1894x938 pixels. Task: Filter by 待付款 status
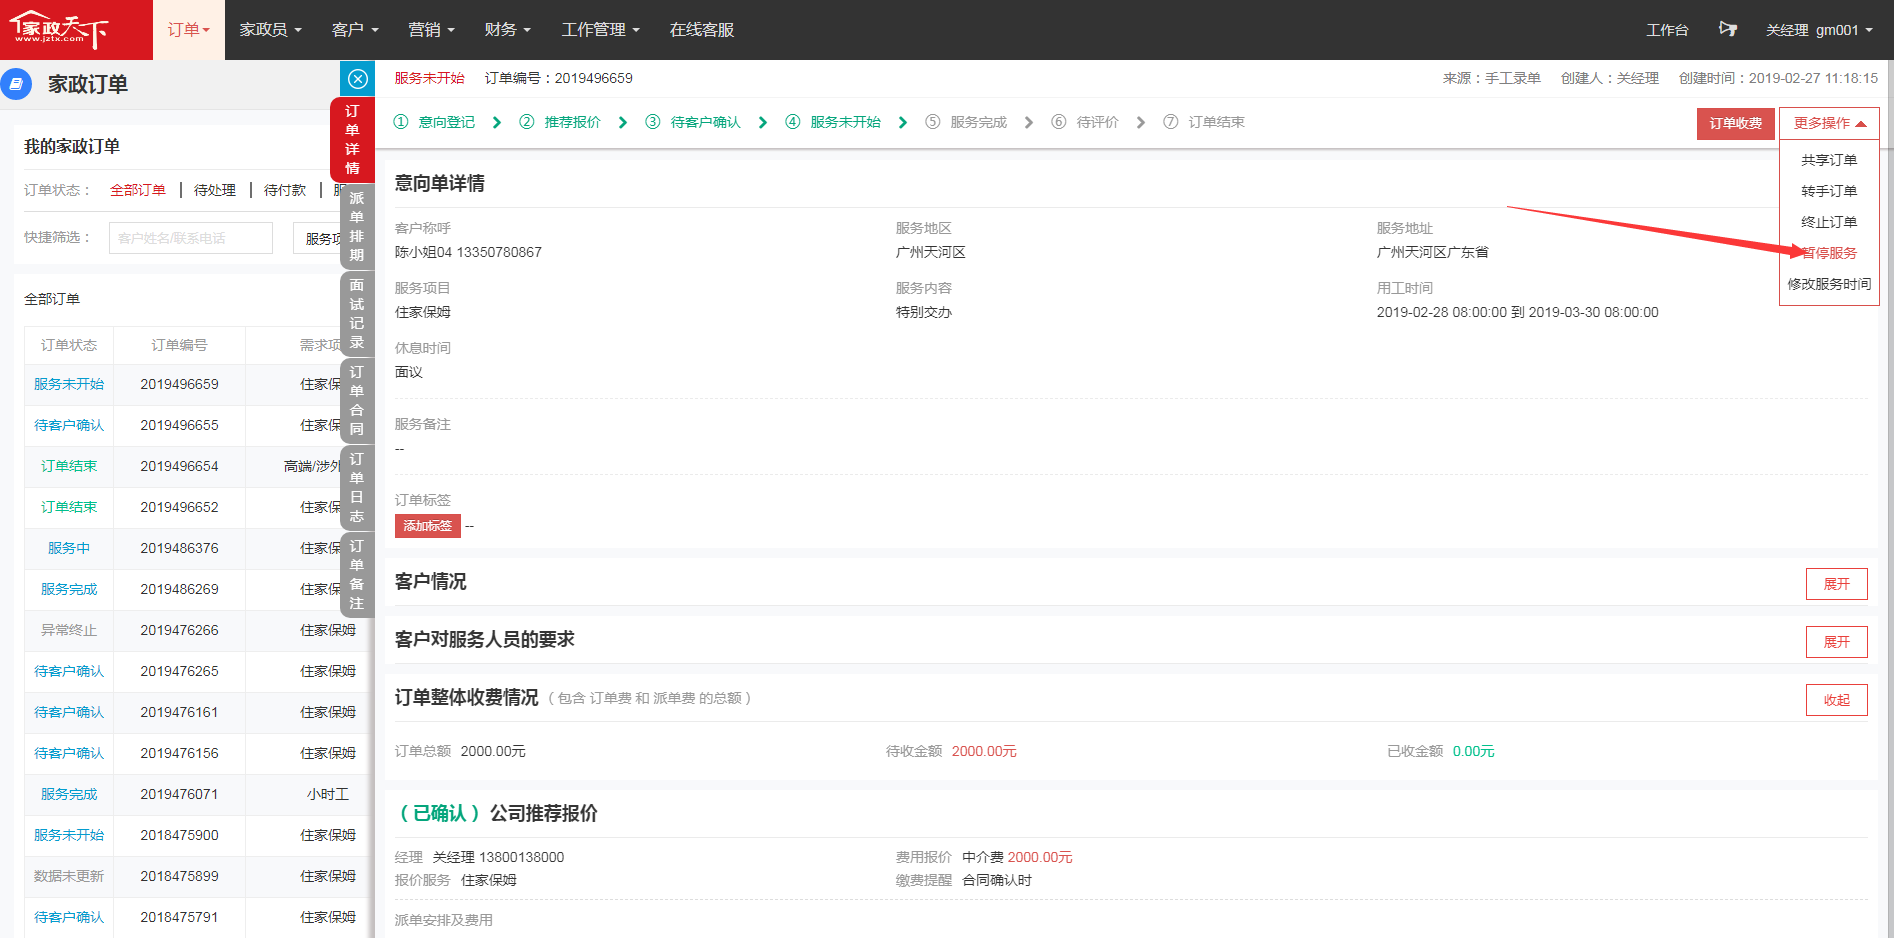tap(285, 190)
